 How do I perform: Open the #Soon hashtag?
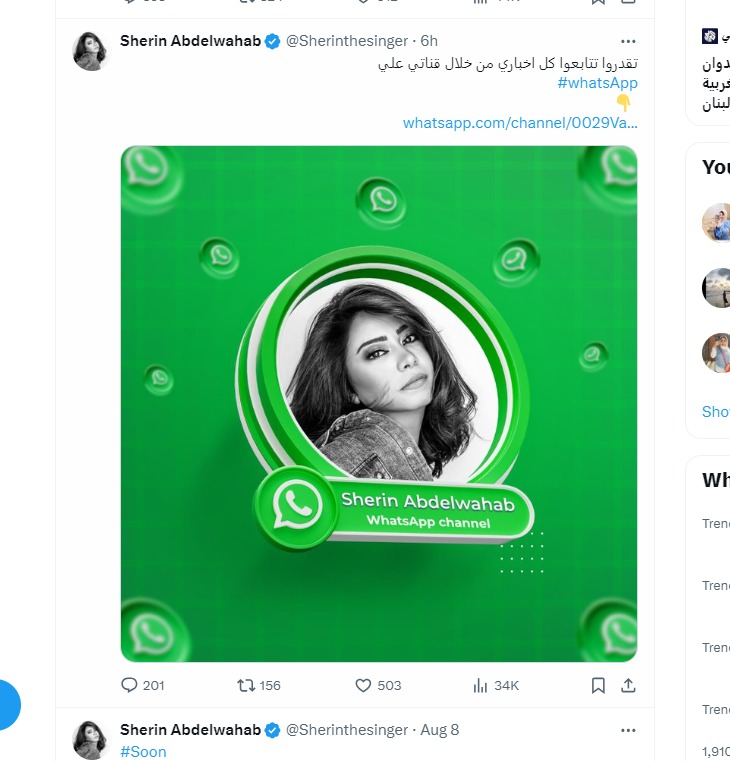[143, 751]
